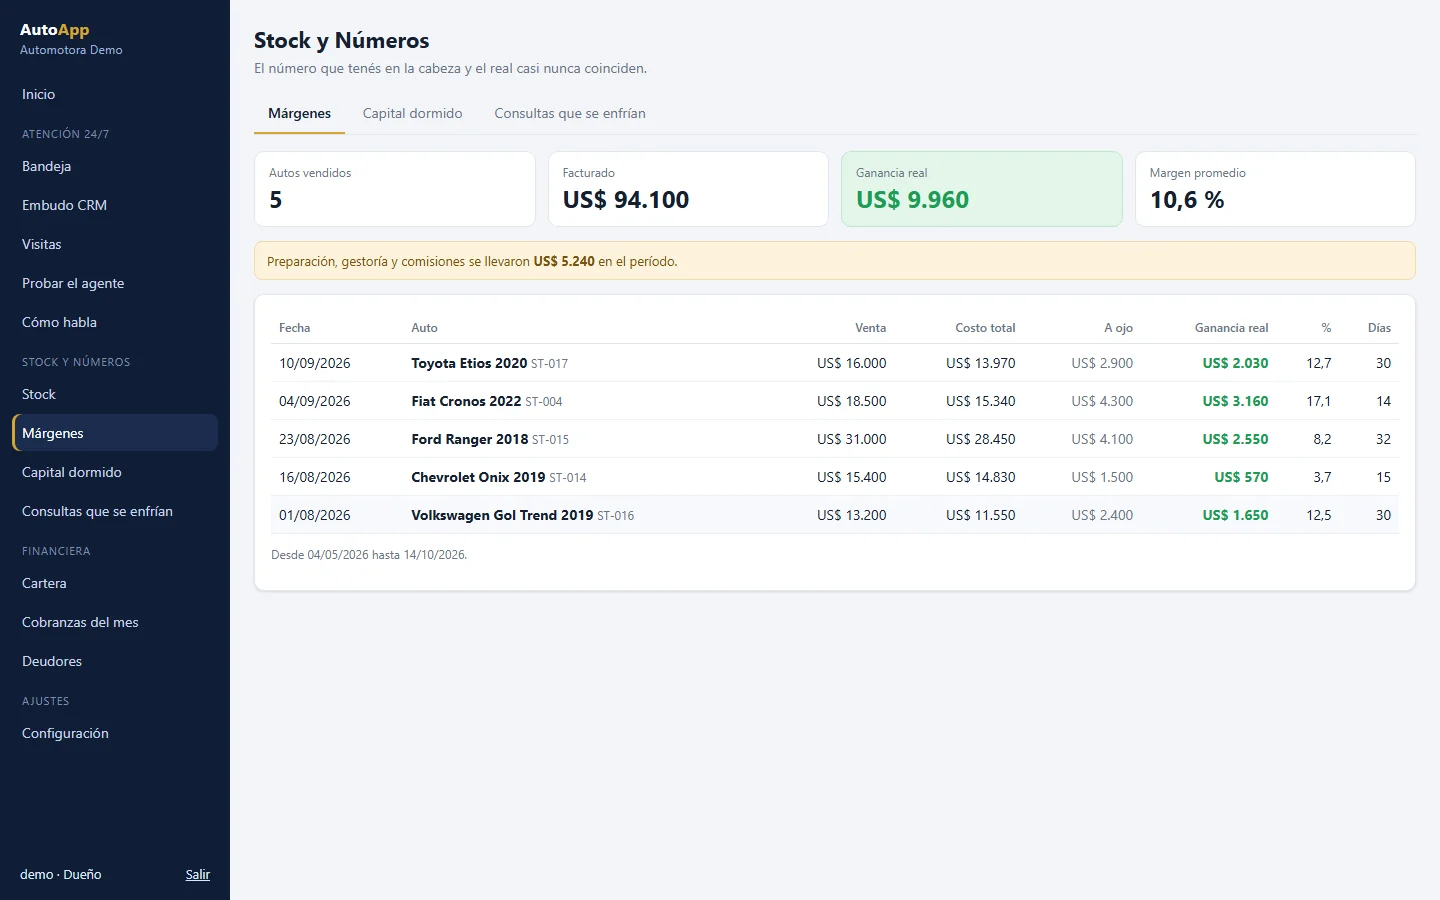
Task: Select the Fiat Cronos 2022 row
Action: pyautogui.click(x=835, y=401)
